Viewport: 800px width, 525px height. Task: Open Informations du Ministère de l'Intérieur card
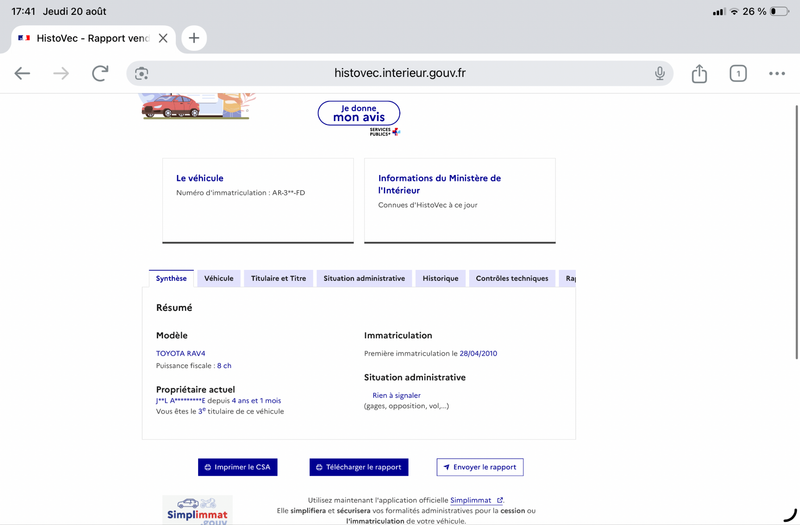coord(460,201)
